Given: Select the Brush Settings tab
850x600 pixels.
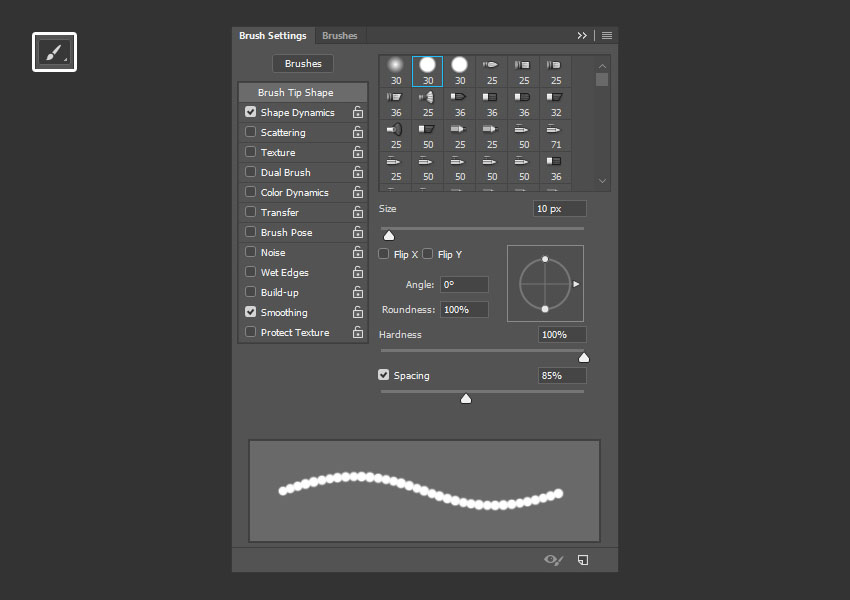Looking at the screenshot, I should (273, 36).
